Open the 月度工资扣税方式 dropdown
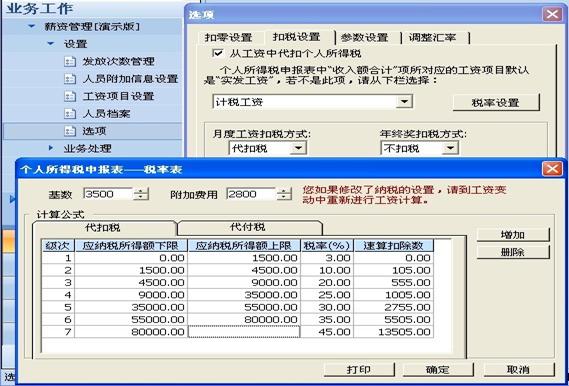This screenshot has height=386, width=569. coord(298,148)
